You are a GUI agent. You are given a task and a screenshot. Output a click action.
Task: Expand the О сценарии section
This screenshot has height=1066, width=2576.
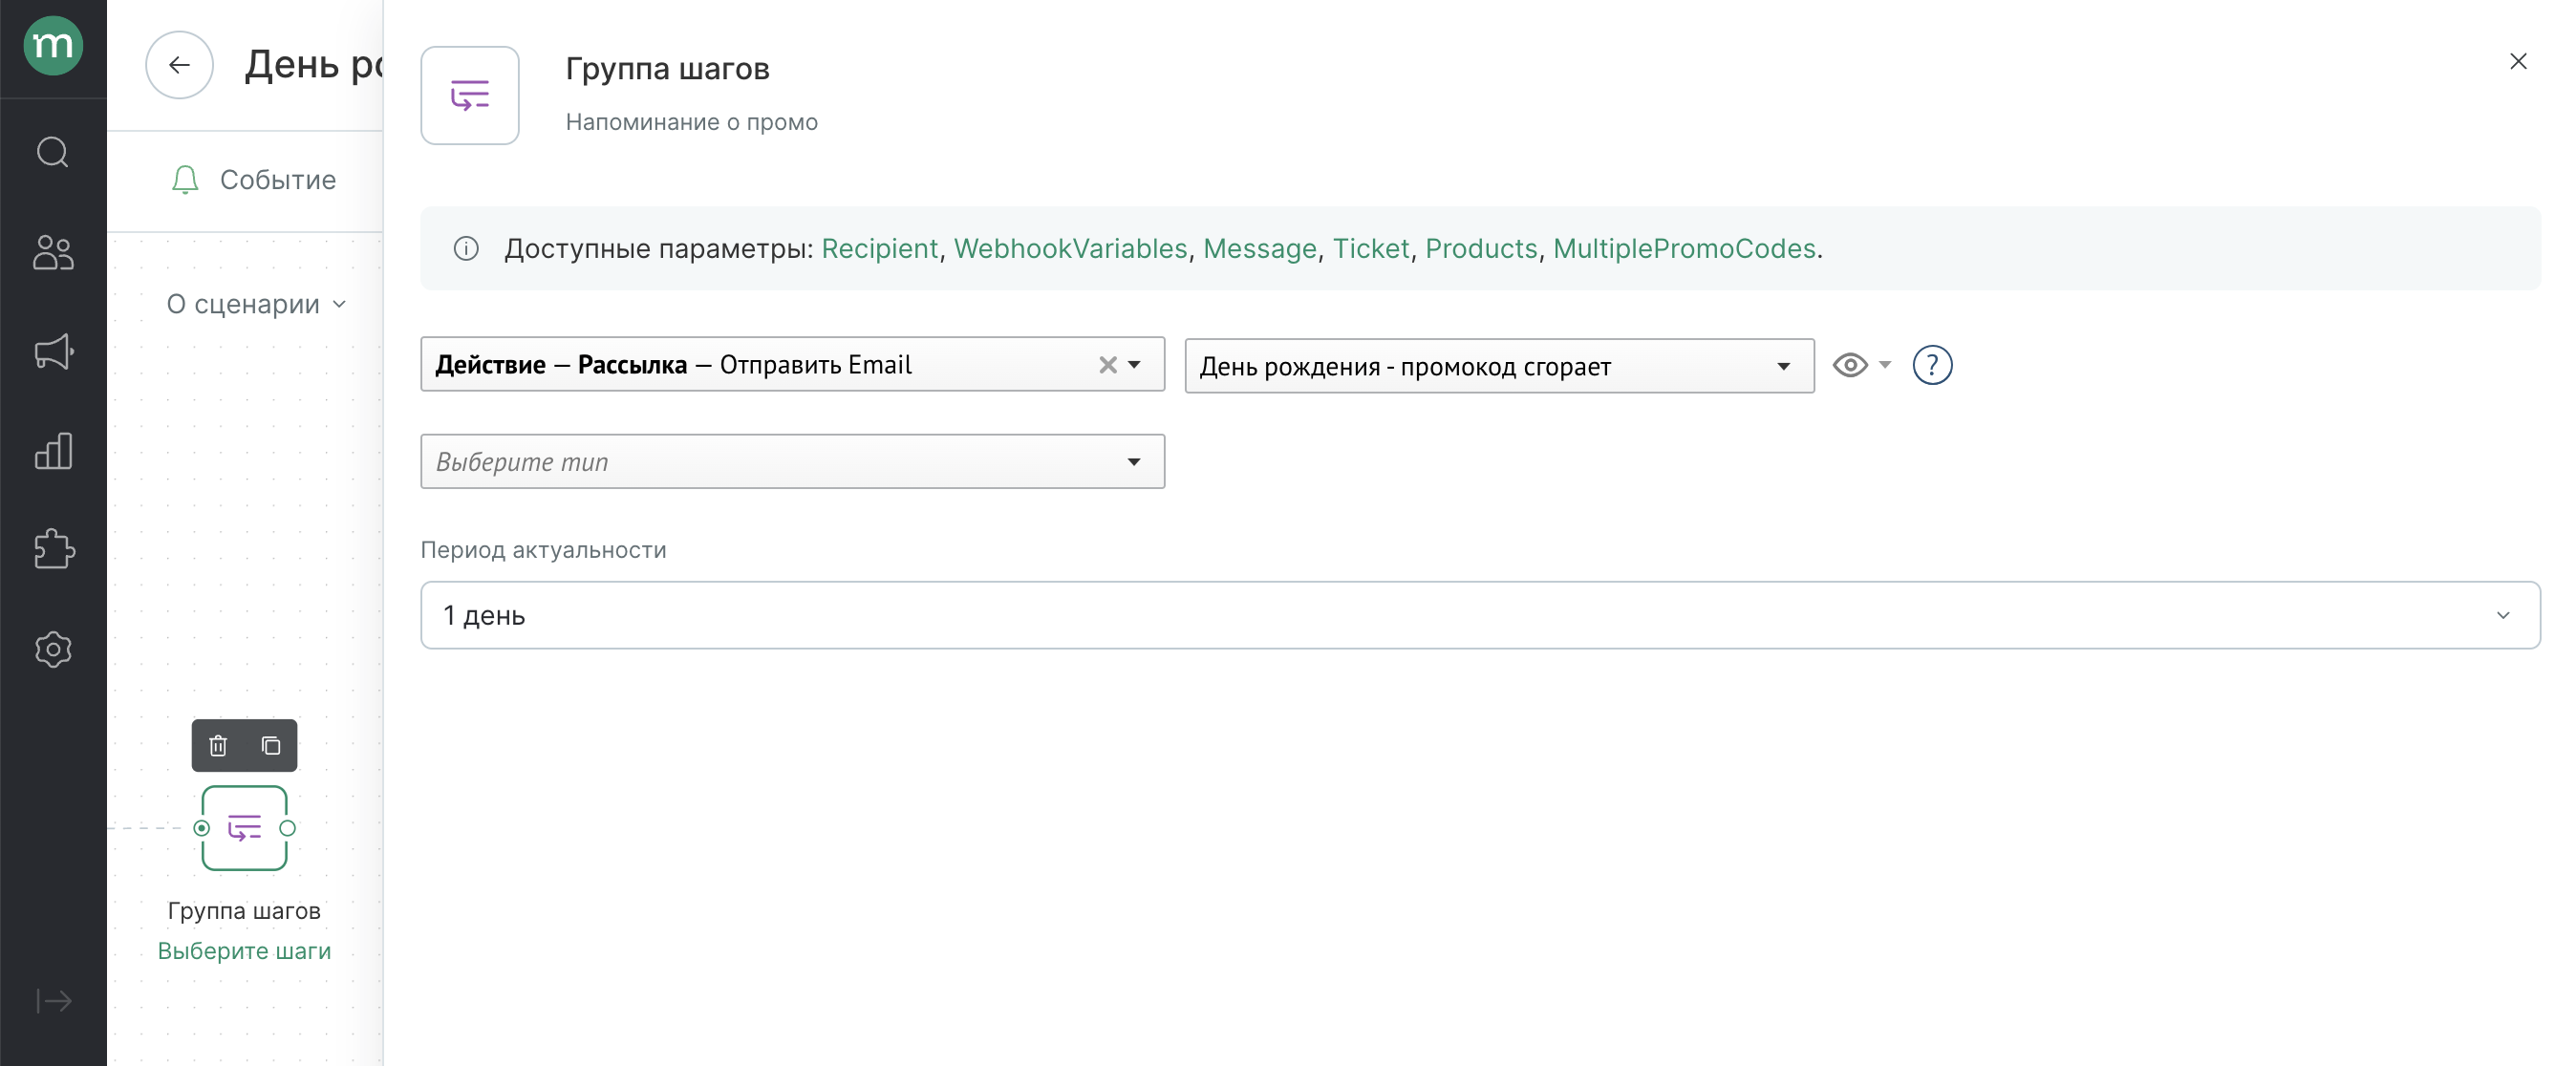256,304
